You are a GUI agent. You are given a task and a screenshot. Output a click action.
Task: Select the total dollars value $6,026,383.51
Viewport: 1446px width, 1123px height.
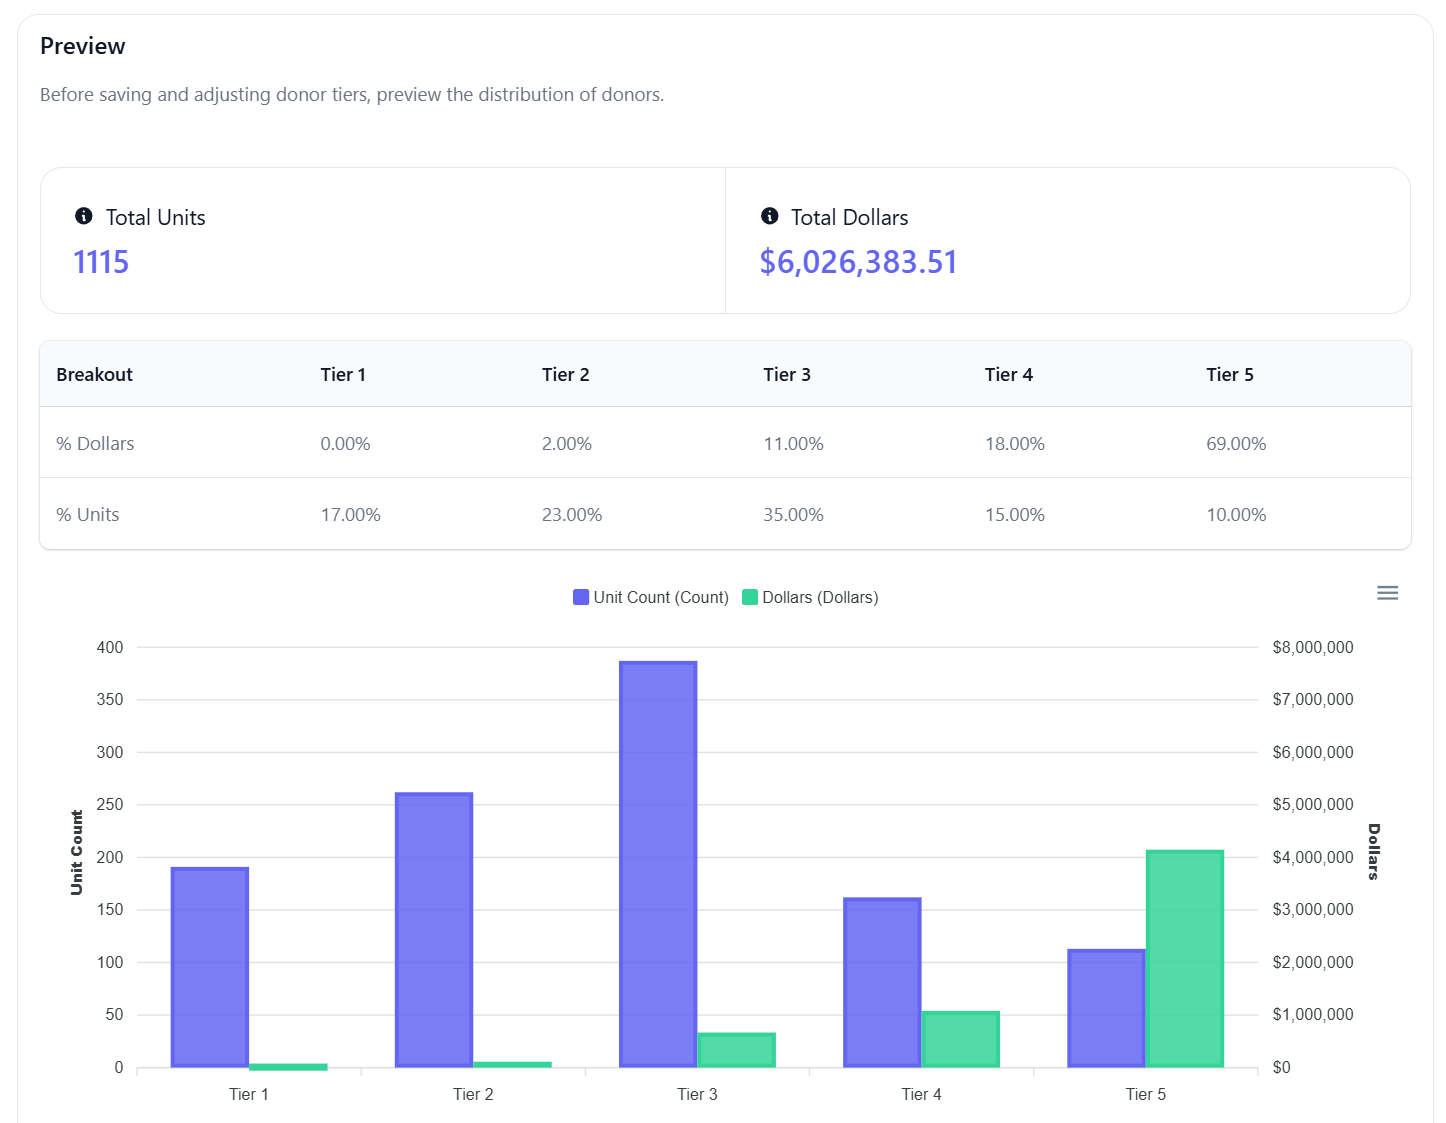coord(859,262)
